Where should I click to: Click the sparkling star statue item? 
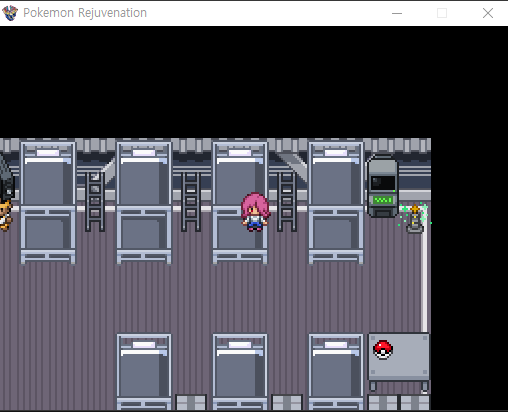tap(415, 218)
